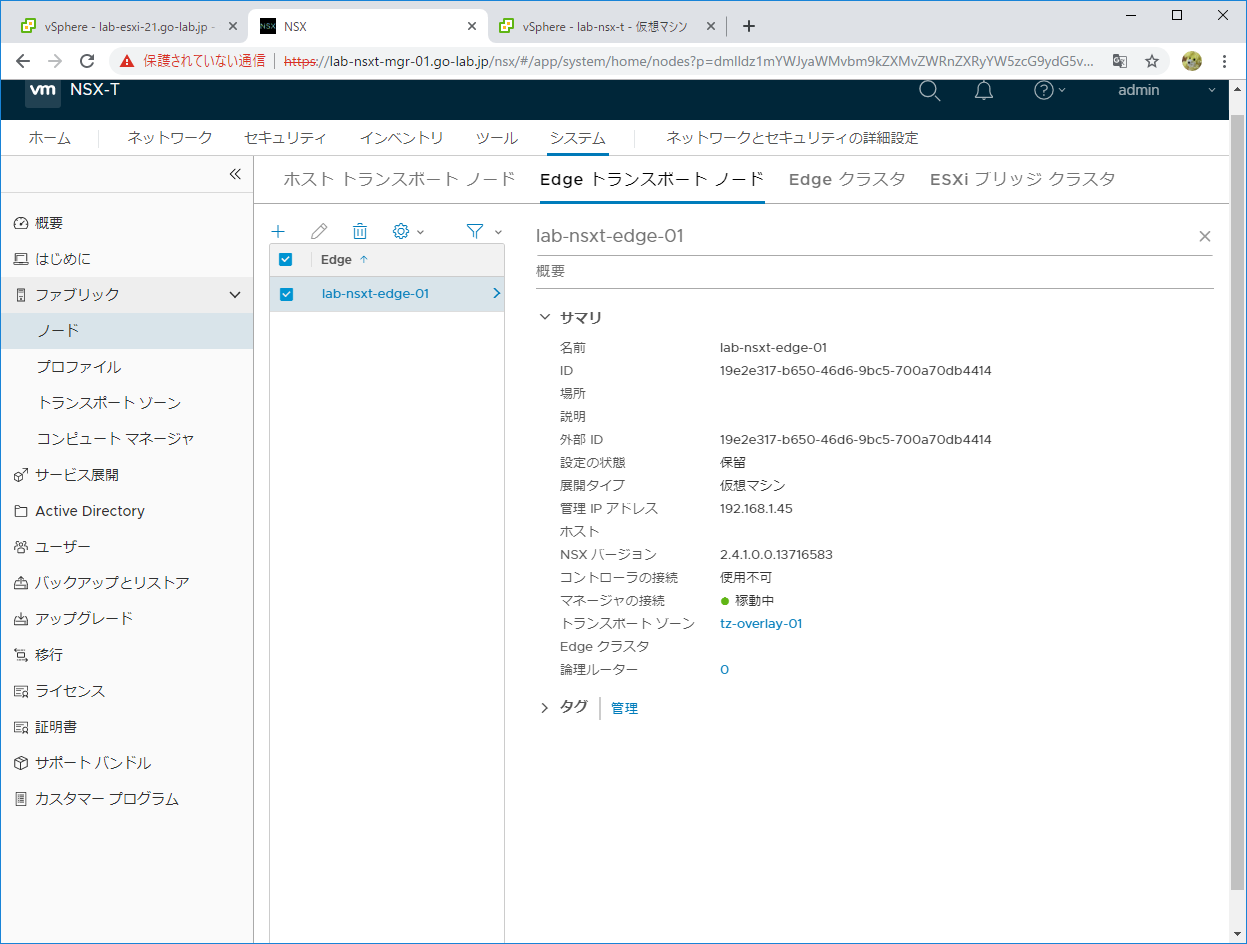Reload the page
Screen dimensions: 1247x944
point(87,61)
